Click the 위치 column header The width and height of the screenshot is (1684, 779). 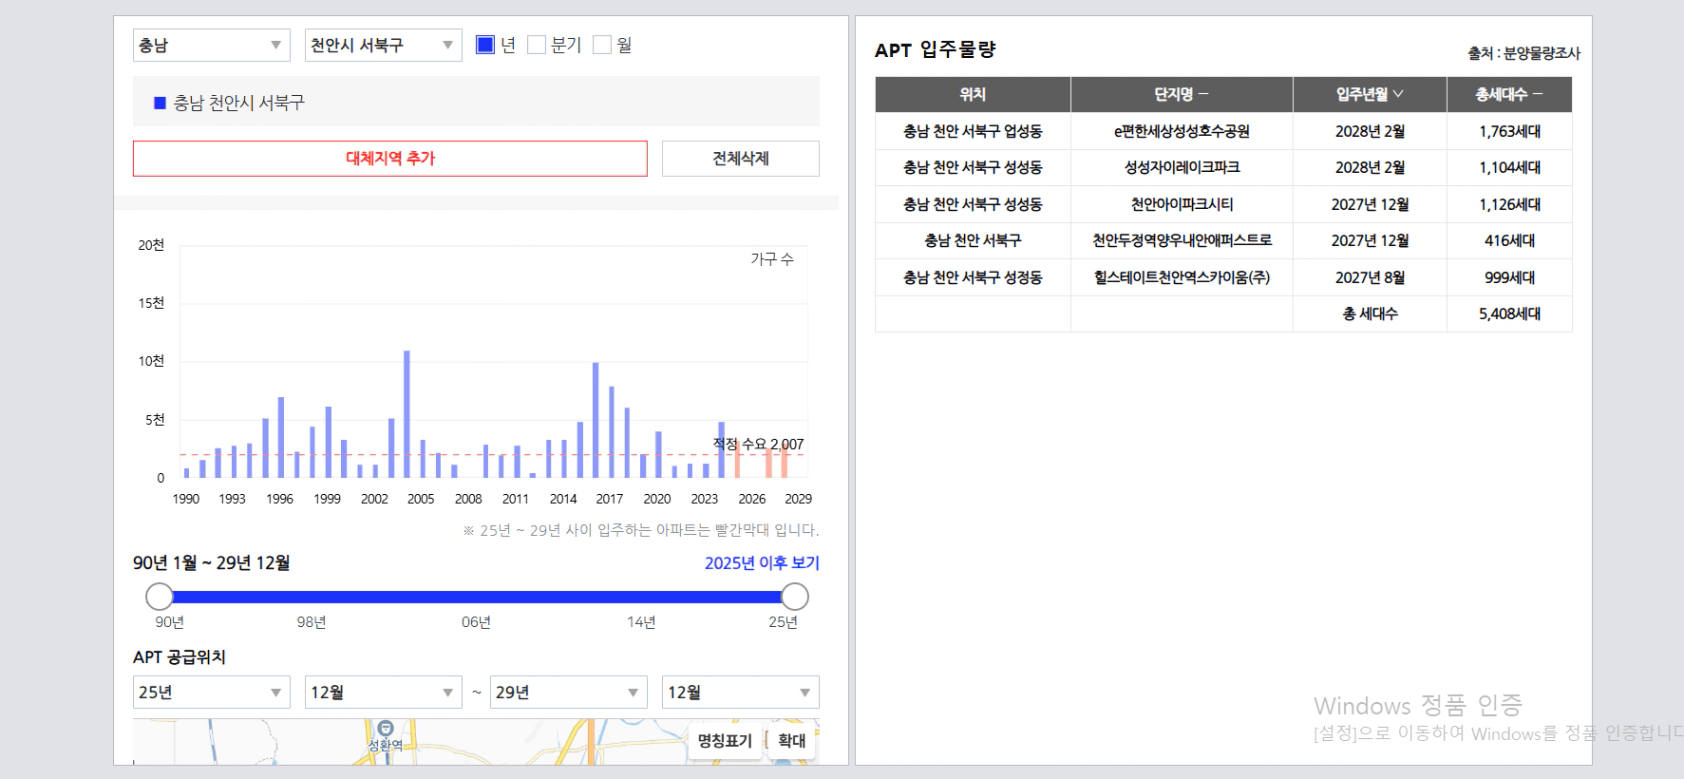pyautogui.click(x=973, y=94)
